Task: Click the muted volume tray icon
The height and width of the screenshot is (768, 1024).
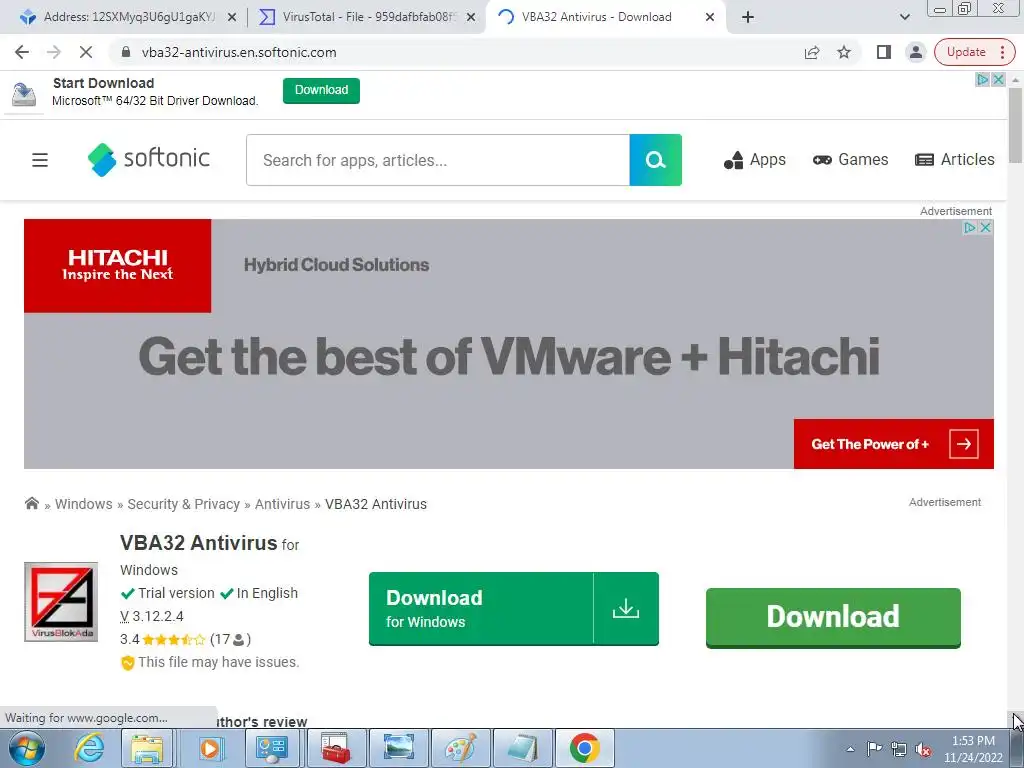Action: click(x=923, y=749)
